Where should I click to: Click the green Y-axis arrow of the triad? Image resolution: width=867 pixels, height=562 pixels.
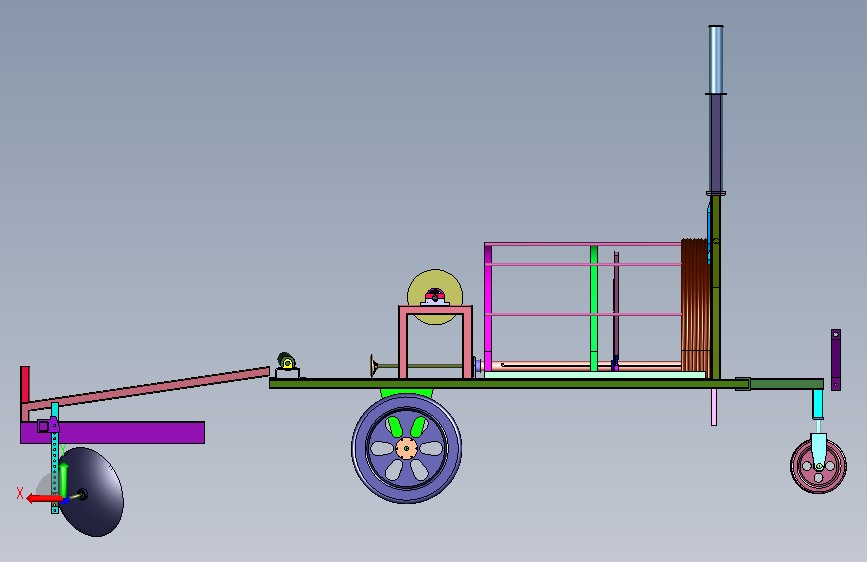(x=64, y=480)
